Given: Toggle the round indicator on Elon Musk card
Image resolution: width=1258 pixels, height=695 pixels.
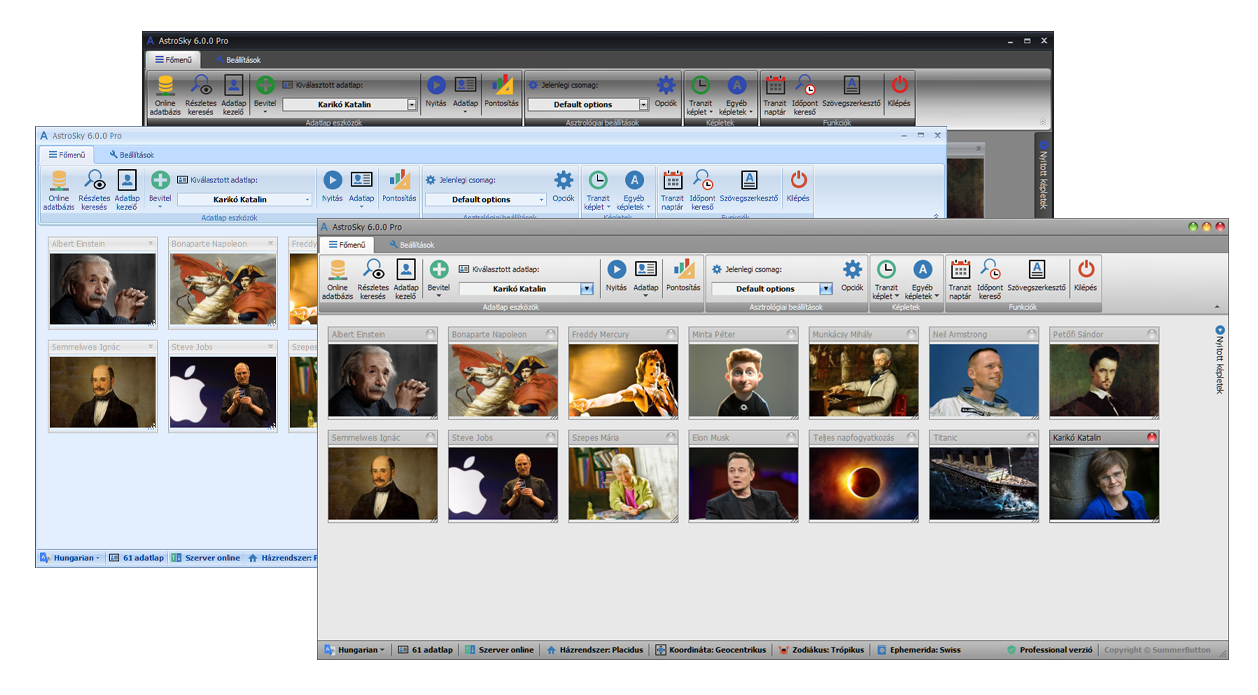Looking at the screenshot, I should [791, 437].
